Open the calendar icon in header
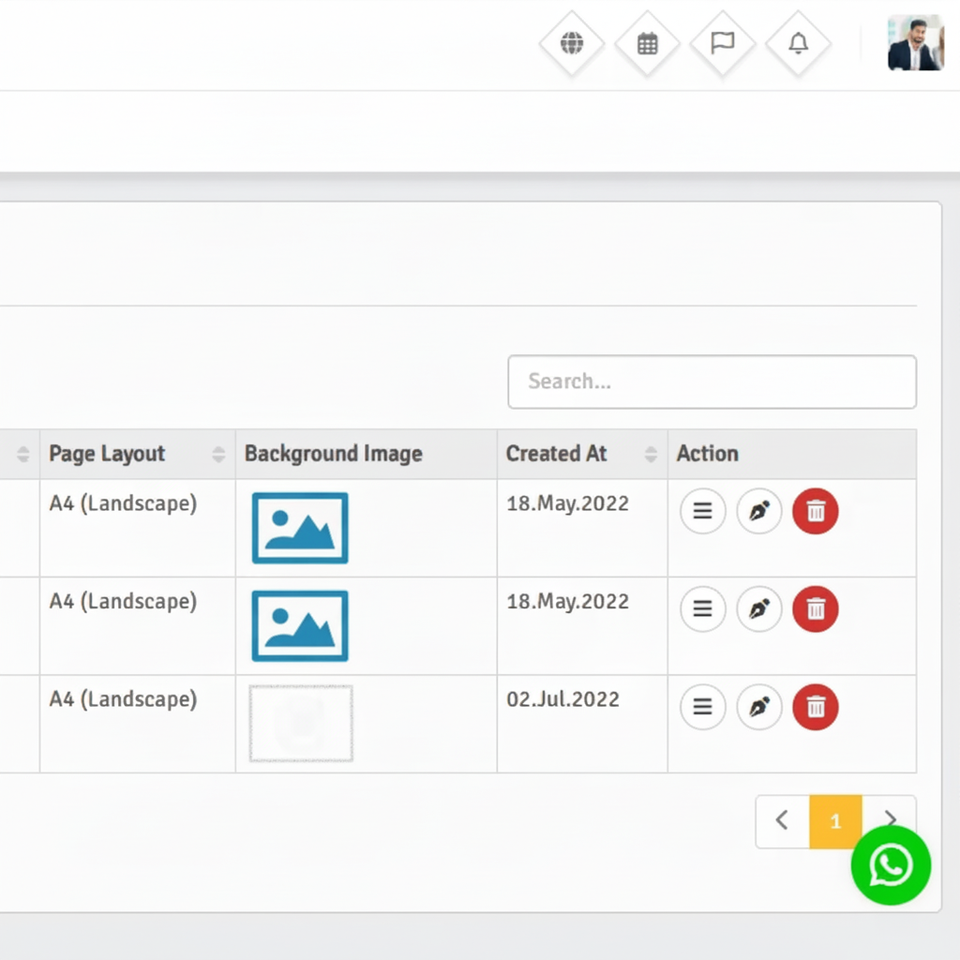Viewport: 960px width, 960px height. pyautogui.click(x=647, y=44)
